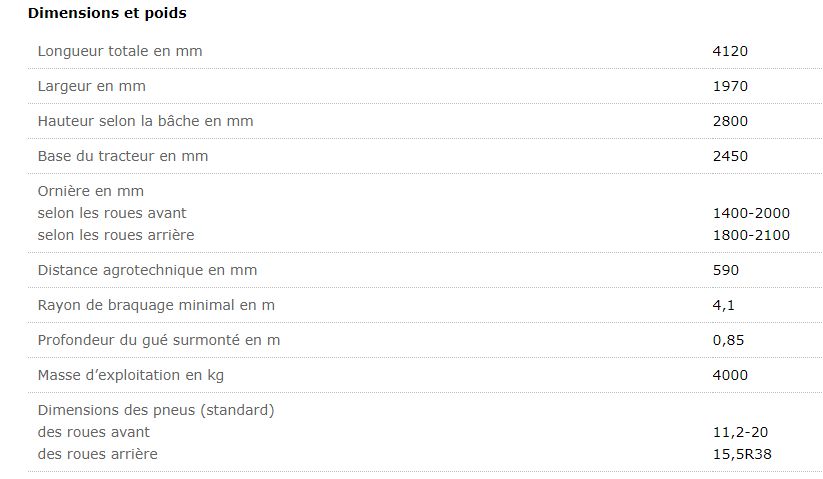Click the "Ornière en mm" label
The height and width of the screenshot is (479, 823).
point(90,191)
